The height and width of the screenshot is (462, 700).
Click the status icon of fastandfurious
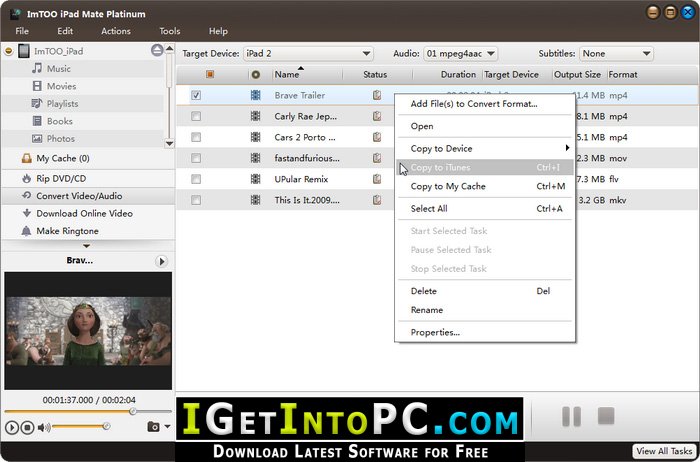377,158
